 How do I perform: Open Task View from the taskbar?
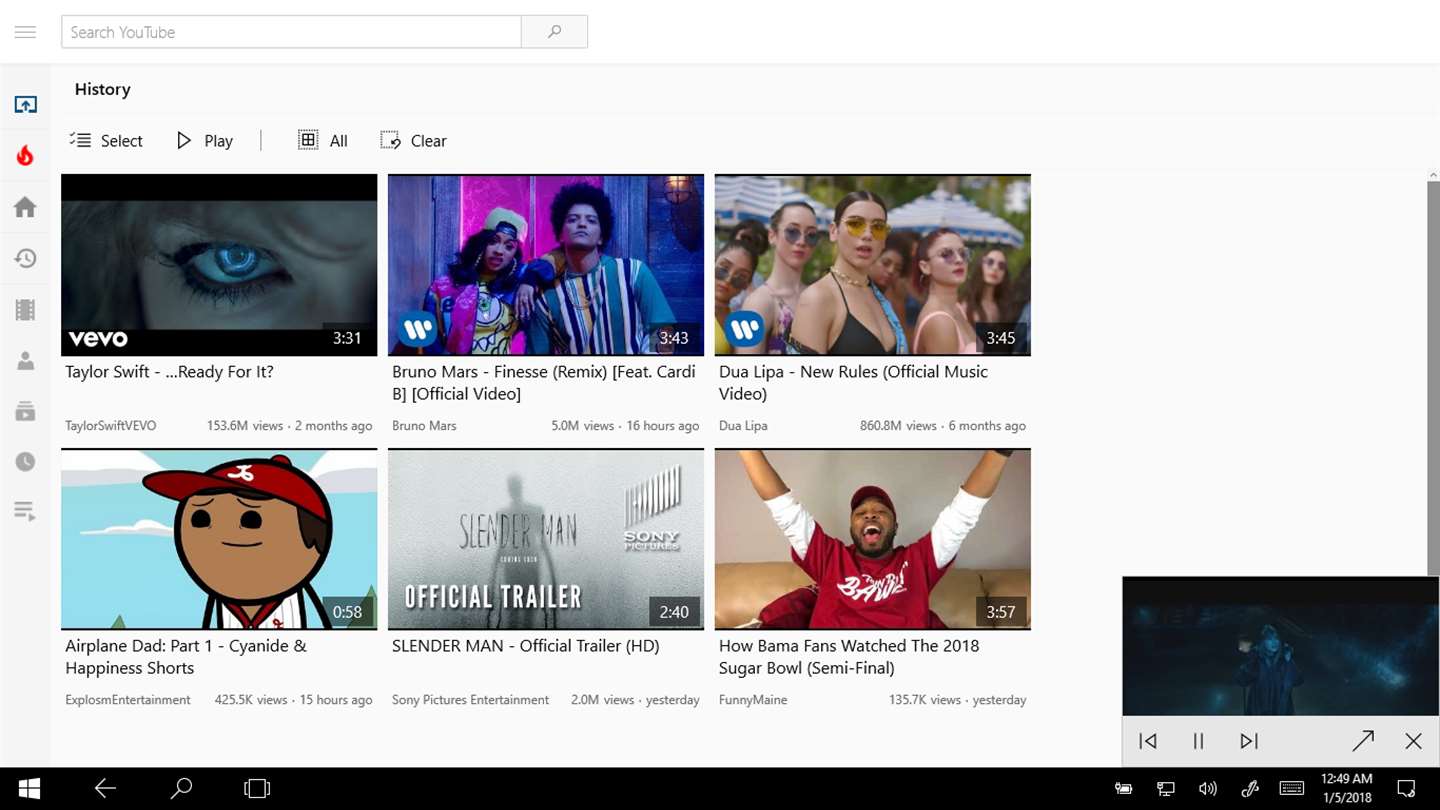[257, 789]
